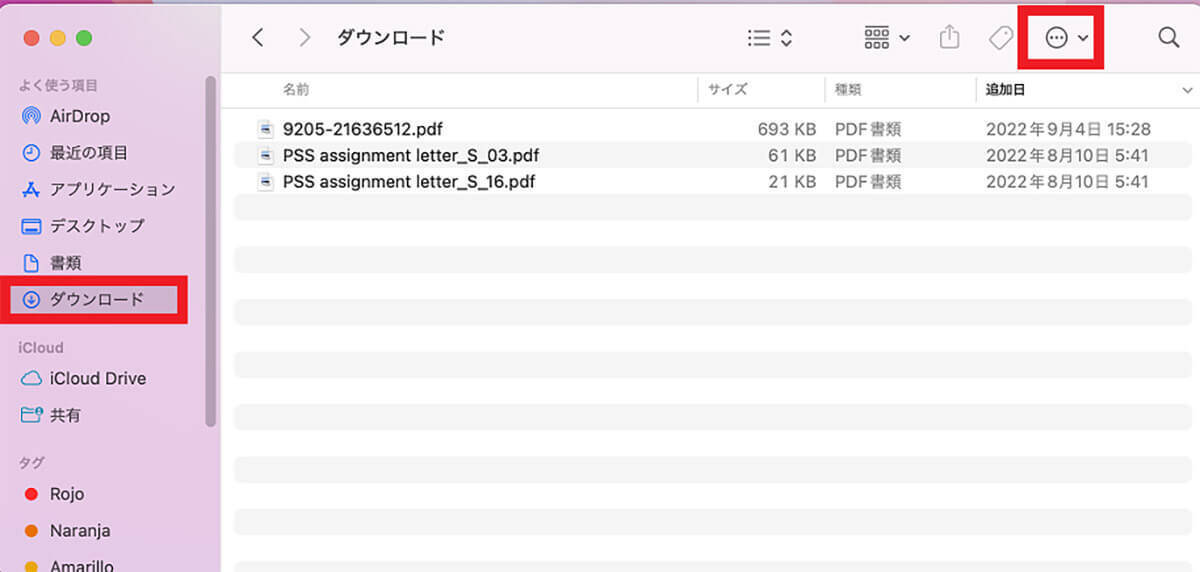The height and width of the screenshot is (572, 1200).
Task: Sort by the 名前 column header
Action: 296,90
